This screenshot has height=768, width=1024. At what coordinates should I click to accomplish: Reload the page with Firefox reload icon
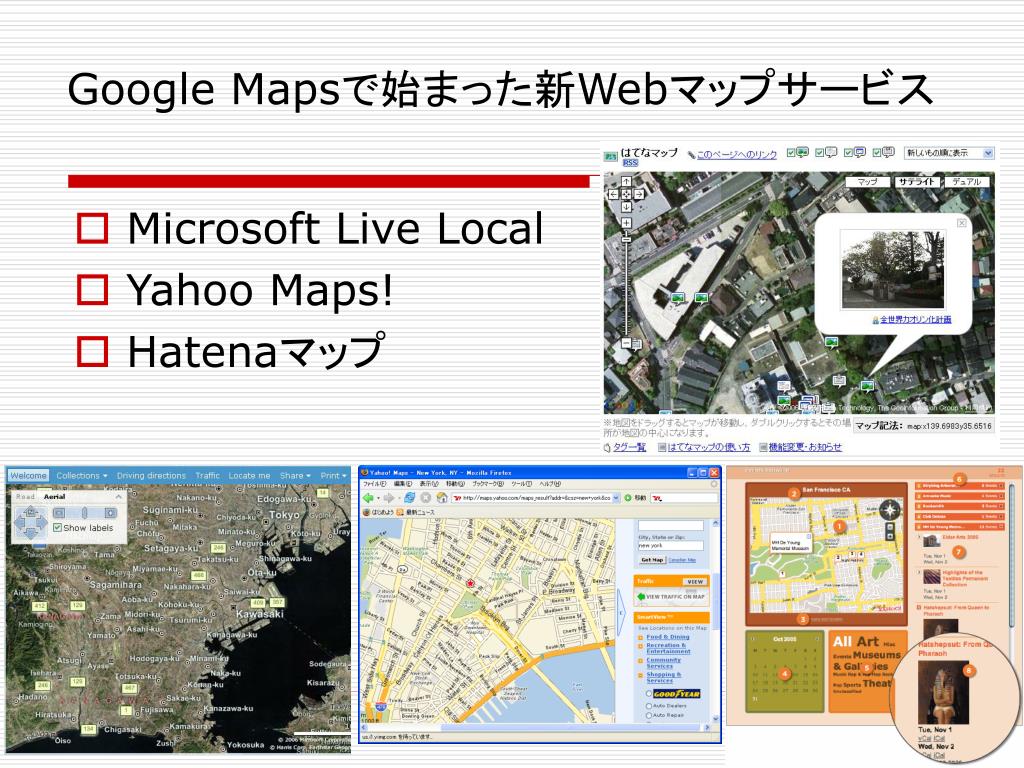409,498
